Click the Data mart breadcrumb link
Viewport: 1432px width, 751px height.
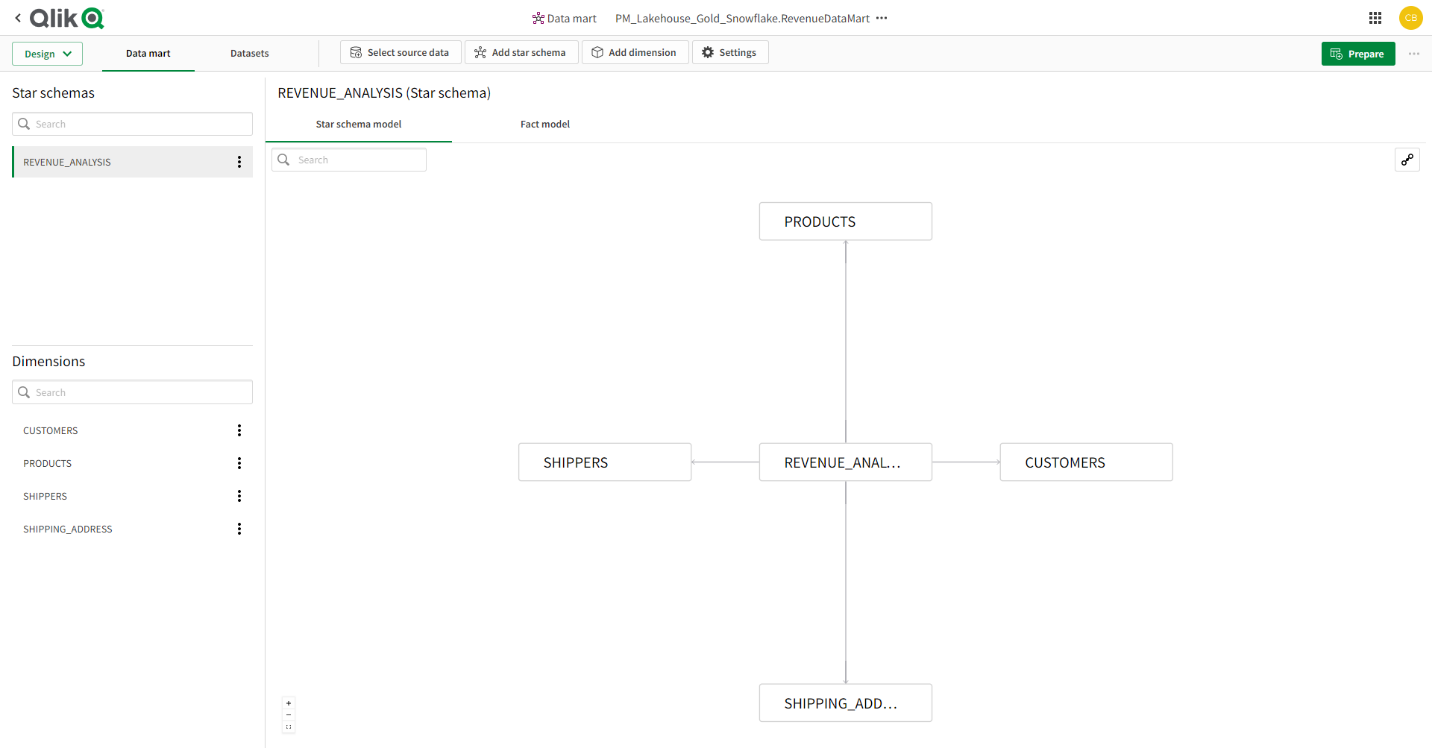pos(565,17)
